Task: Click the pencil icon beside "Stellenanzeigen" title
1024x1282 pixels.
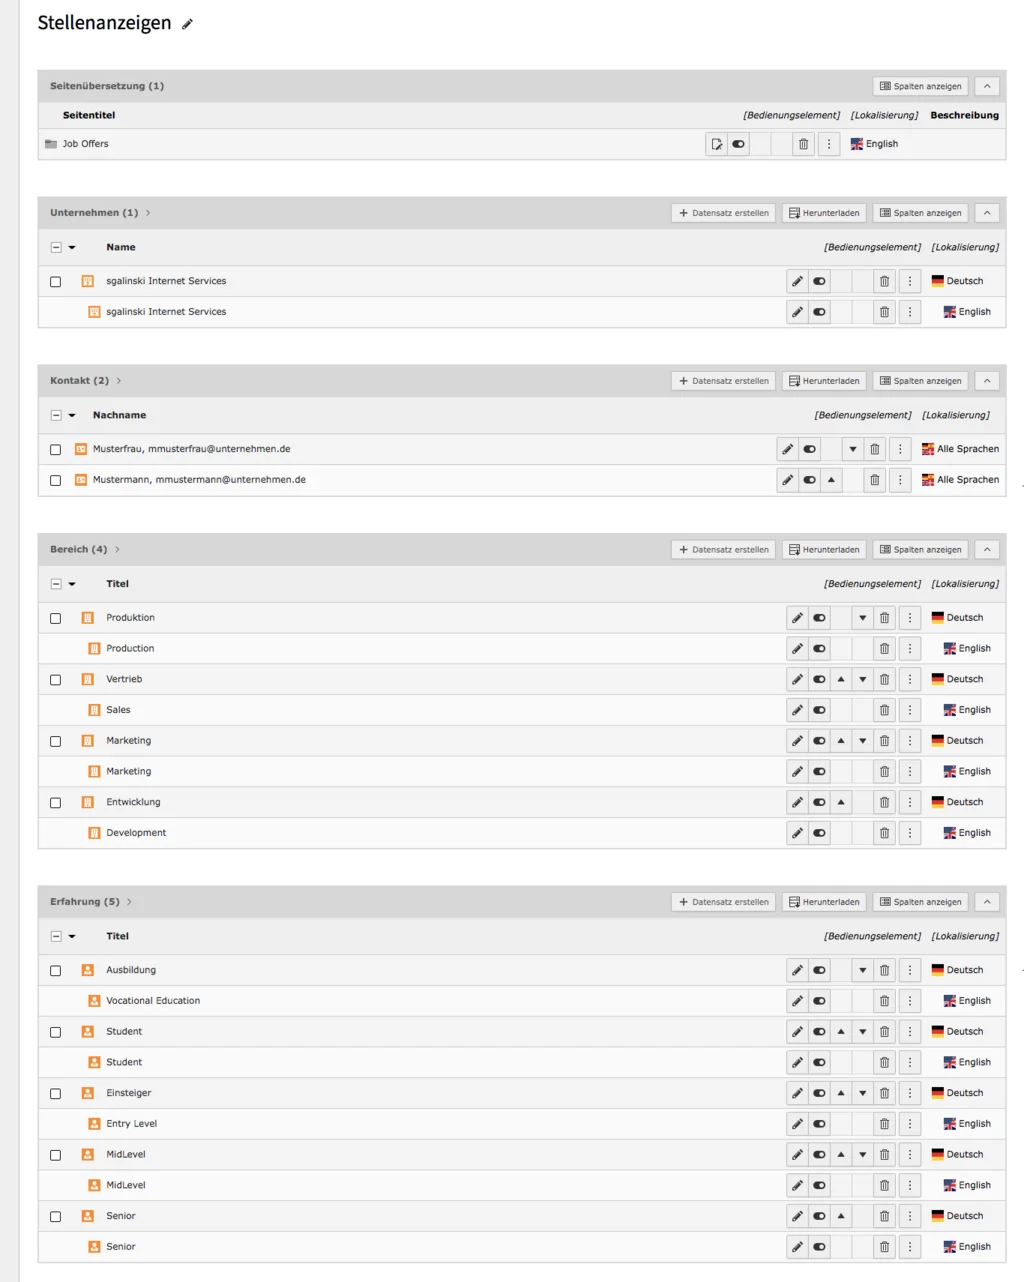Action: 186,22
